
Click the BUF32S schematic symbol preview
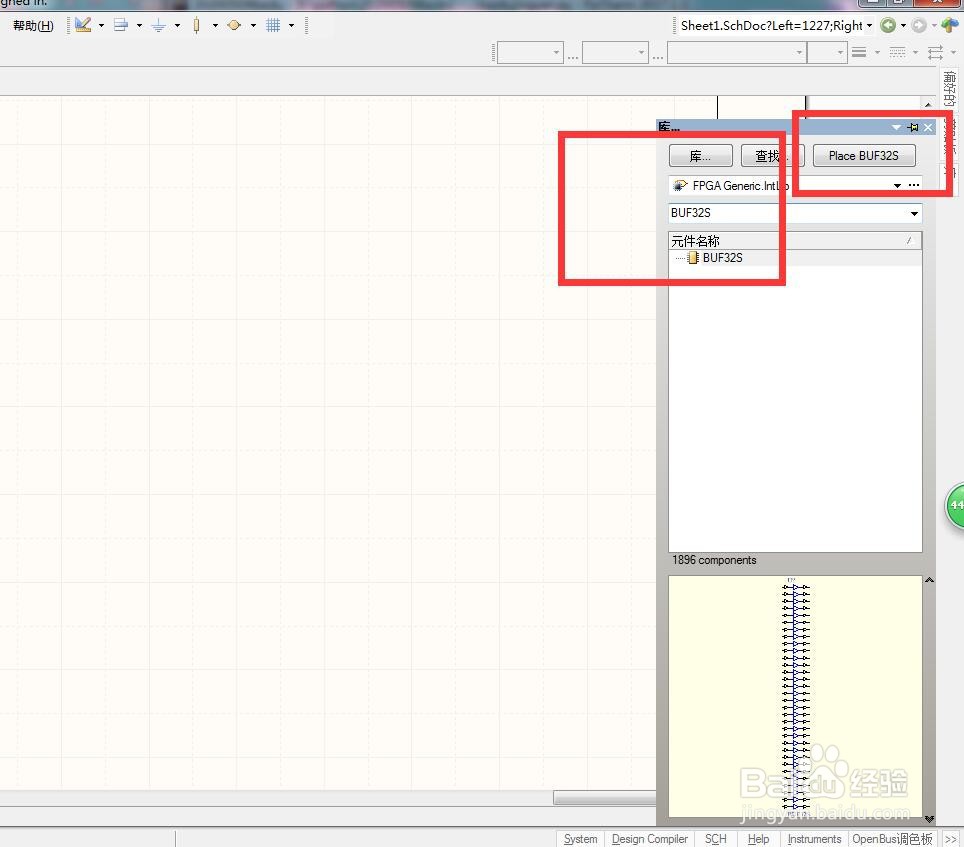(796, 698)
